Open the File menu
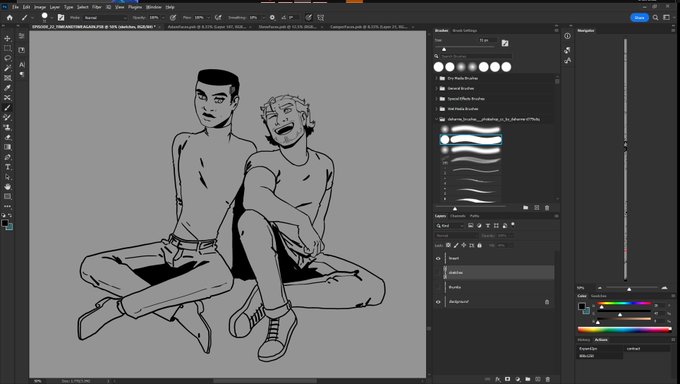This screenshot has width=680, height=384. click(x=15, y=7)
